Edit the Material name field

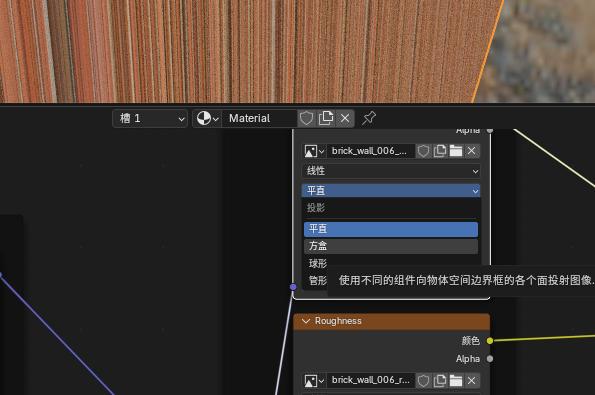259,118
